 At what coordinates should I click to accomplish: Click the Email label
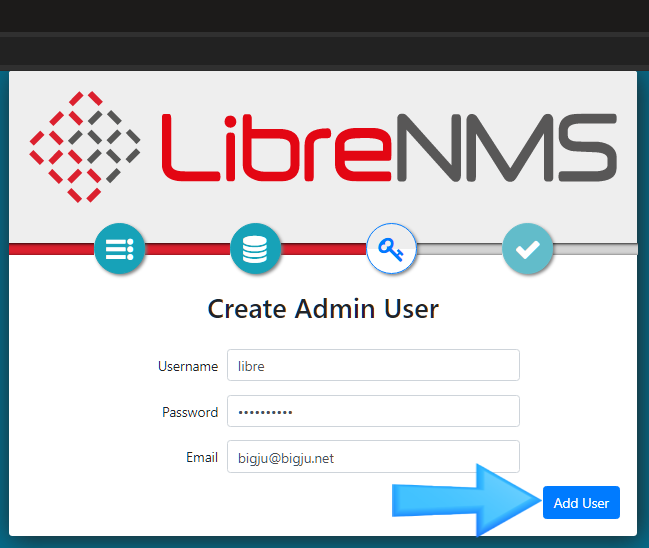coord(202,457)
